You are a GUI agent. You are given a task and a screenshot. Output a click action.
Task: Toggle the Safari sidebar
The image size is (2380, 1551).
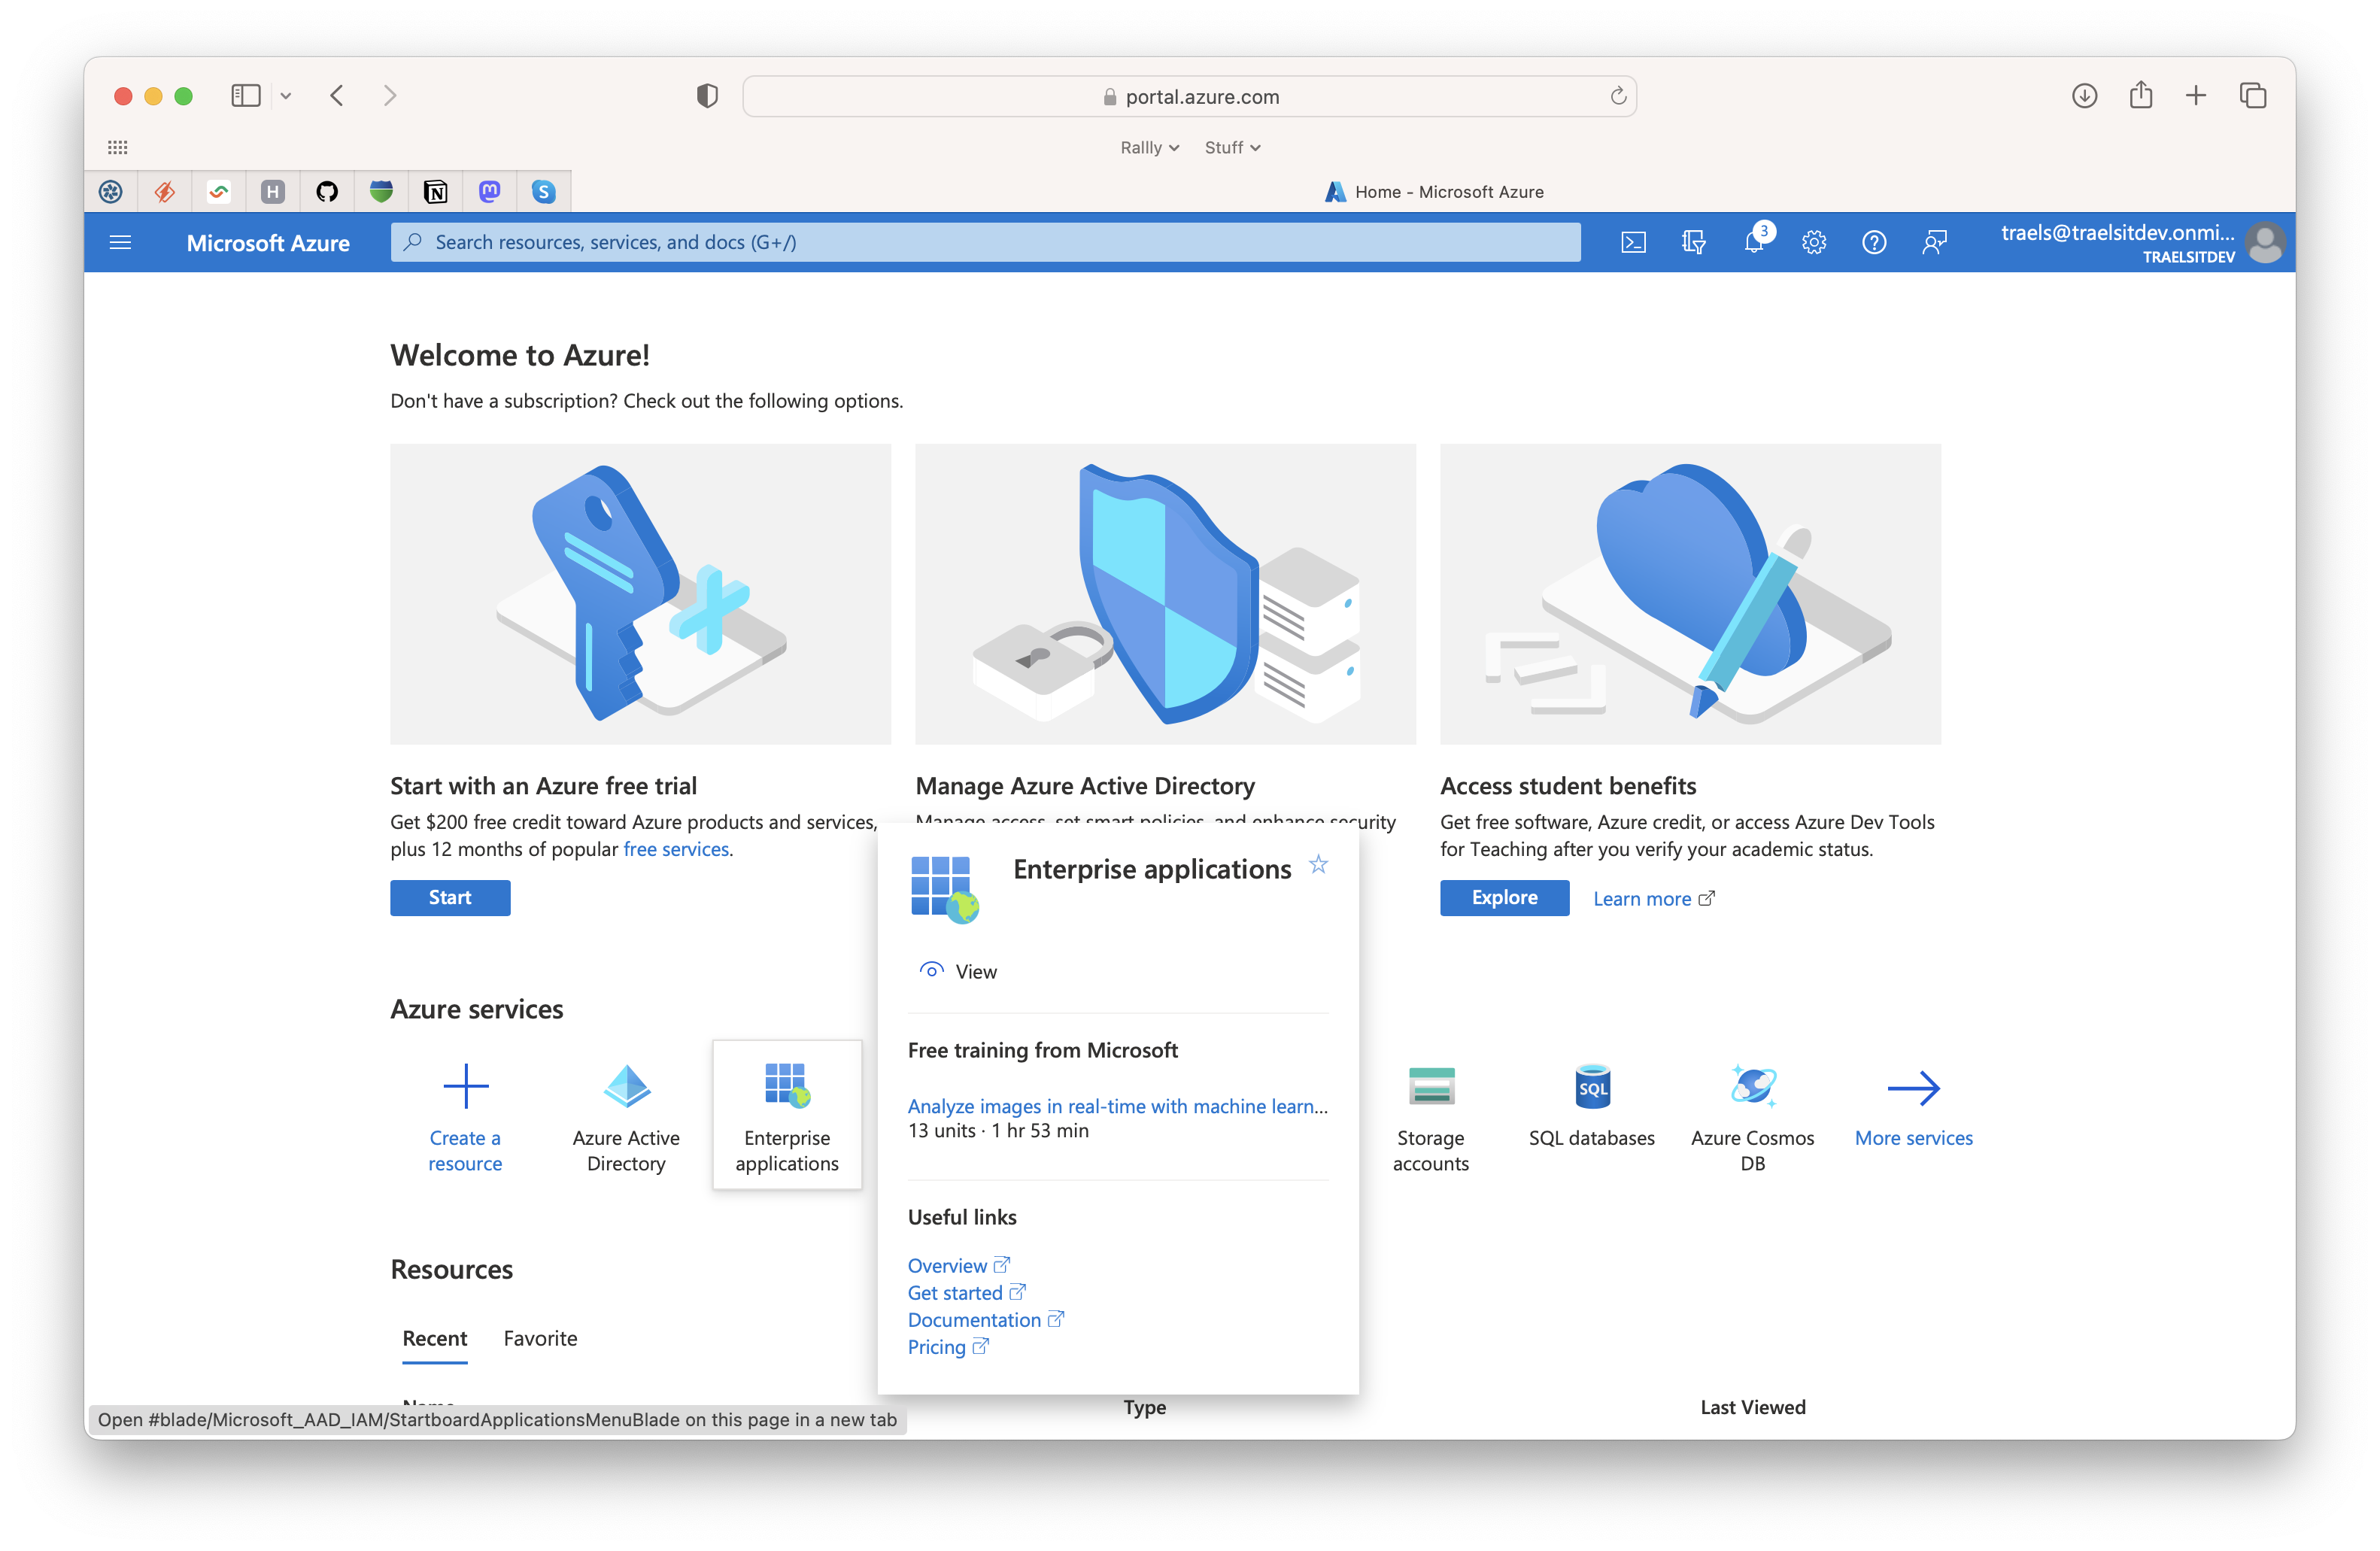click(245, 96)
